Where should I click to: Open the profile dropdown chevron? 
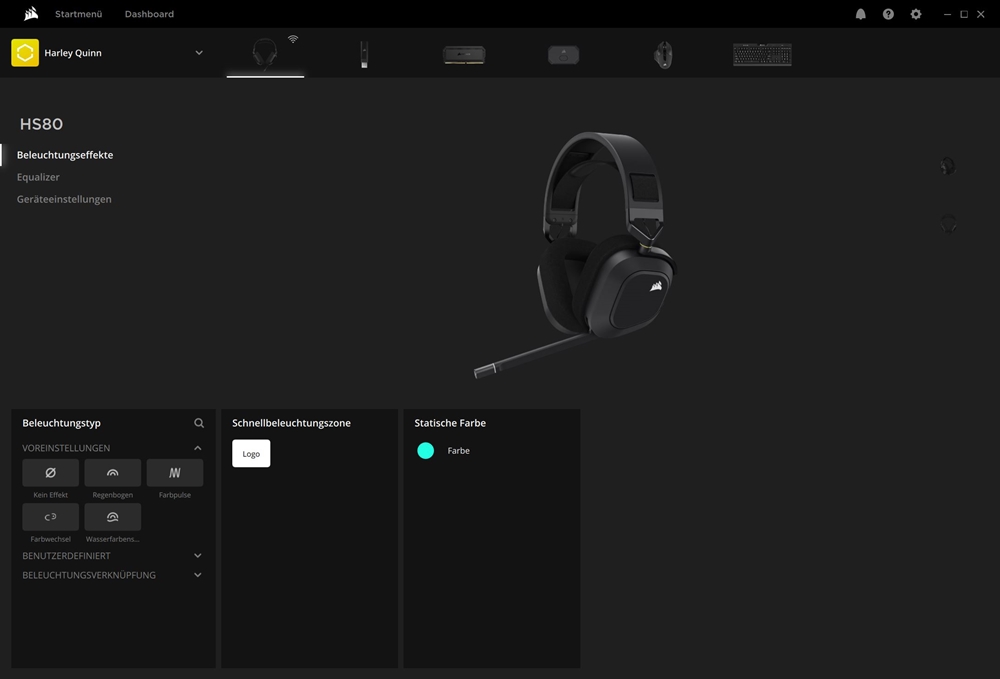click(199, 53)
